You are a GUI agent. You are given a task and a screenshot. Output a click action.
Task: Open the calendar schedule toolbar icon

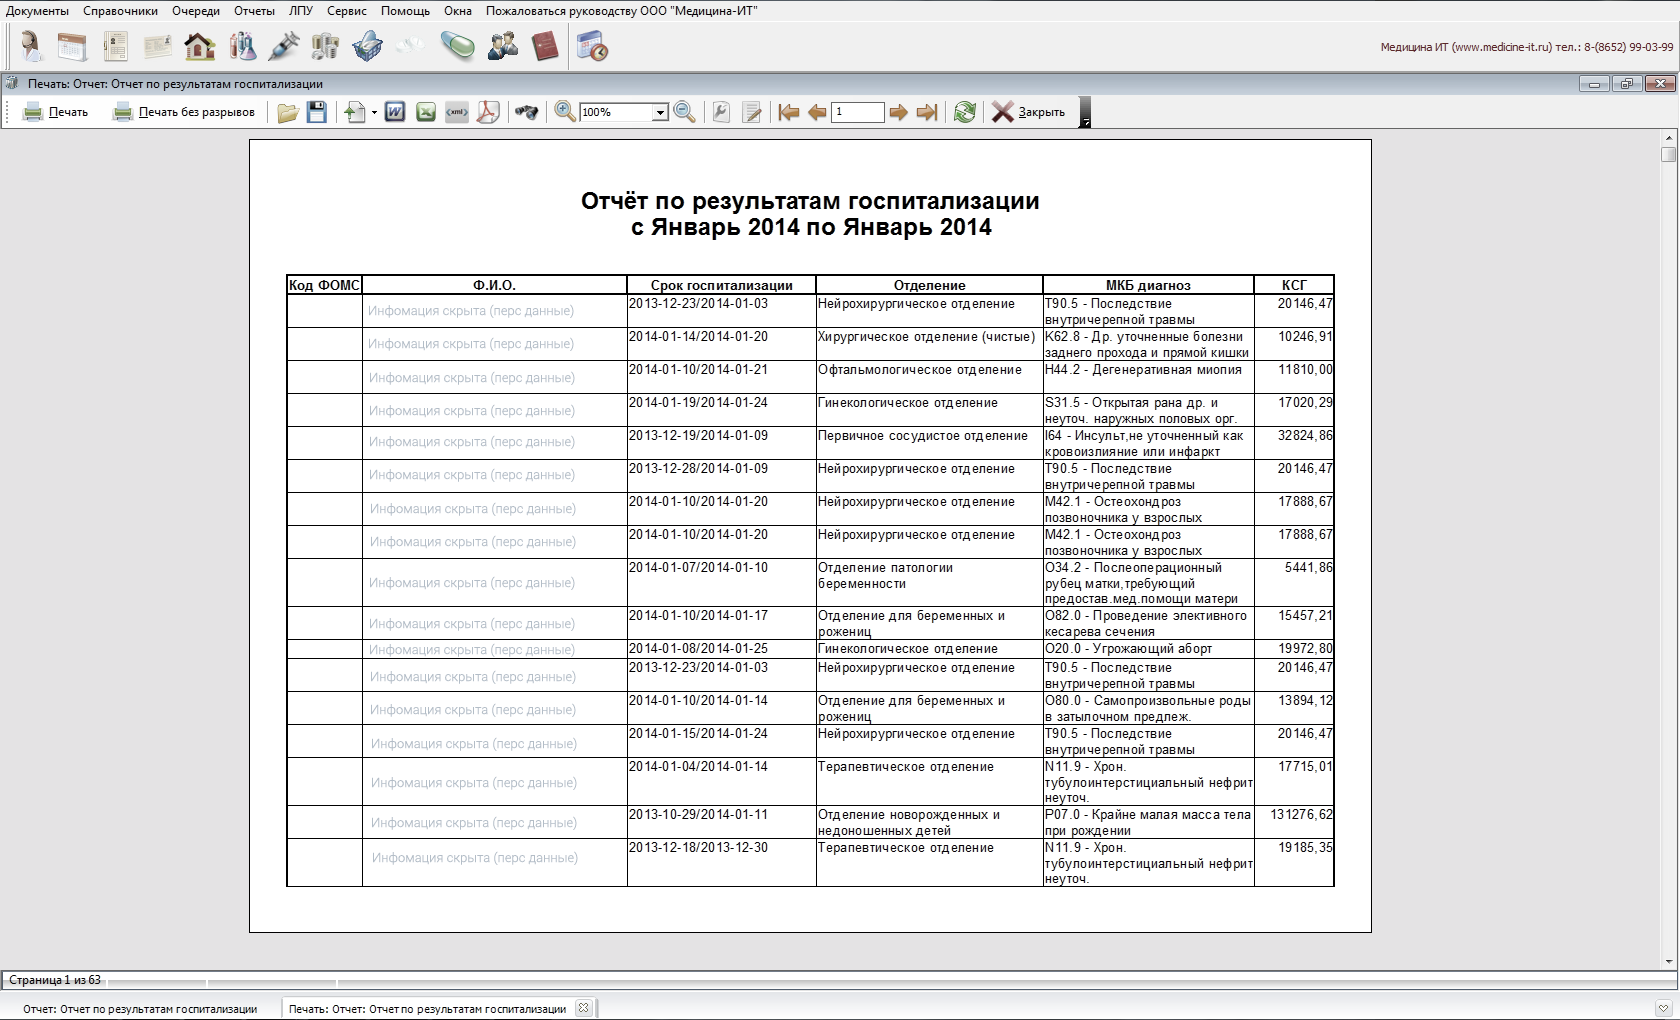(x=72, y=46)
